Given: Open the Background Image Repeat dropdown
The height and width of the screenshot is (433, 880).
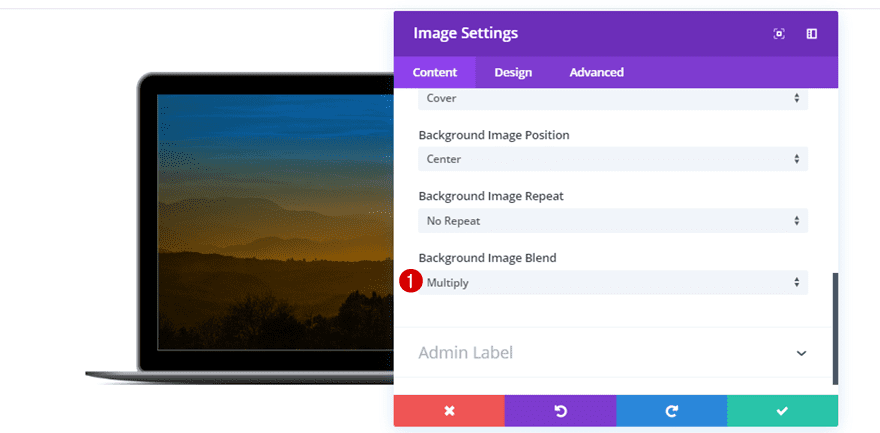Looking at the screenshot, I should pyautogui.click(x=612, y=221).
